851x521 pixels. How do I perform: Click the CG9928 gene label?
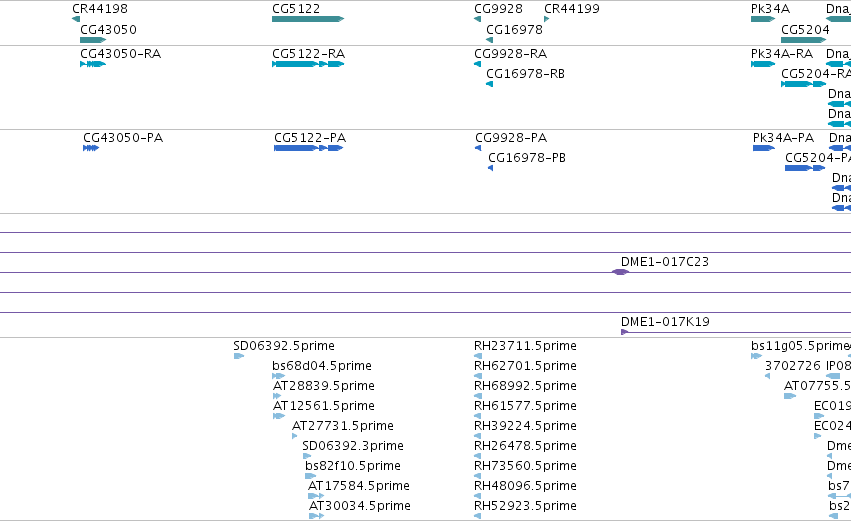[498, 9]
